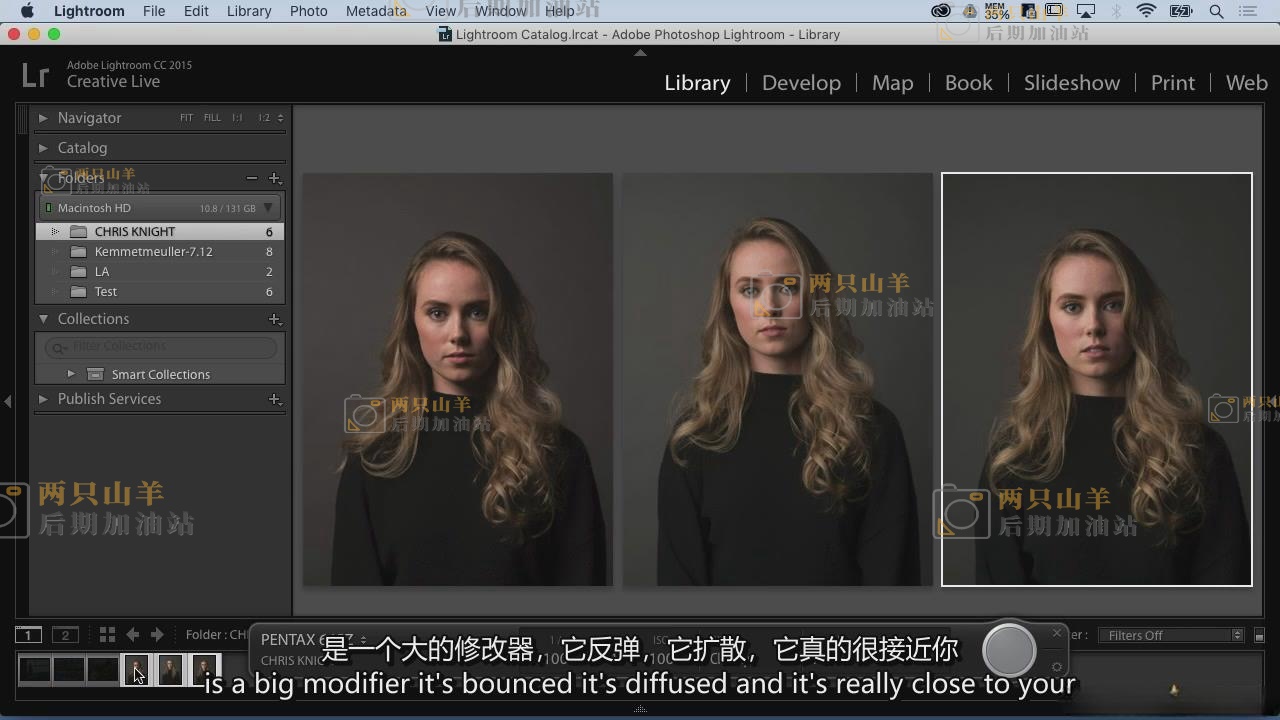
Task: Click the minus icon in Folders panel
Action: pos(252,178)
